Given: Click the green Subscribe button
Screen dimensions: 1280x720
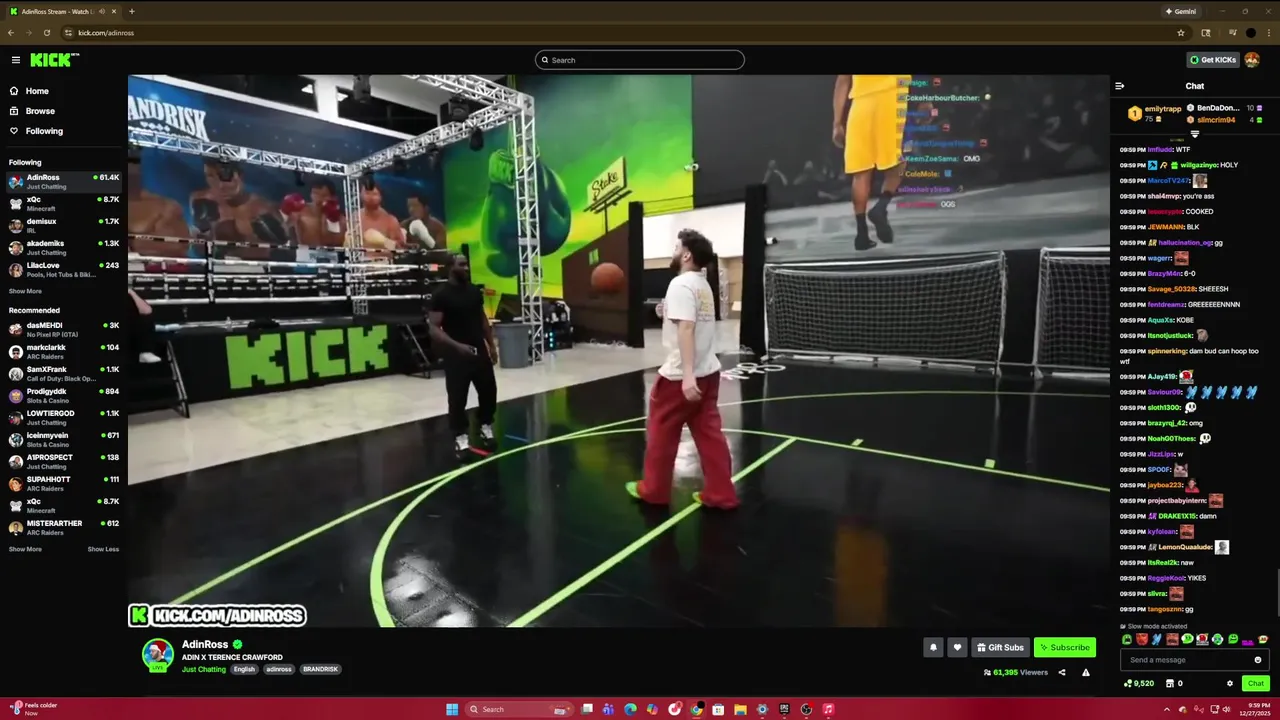Looking at the screenshot, I should pos(1065,647).
